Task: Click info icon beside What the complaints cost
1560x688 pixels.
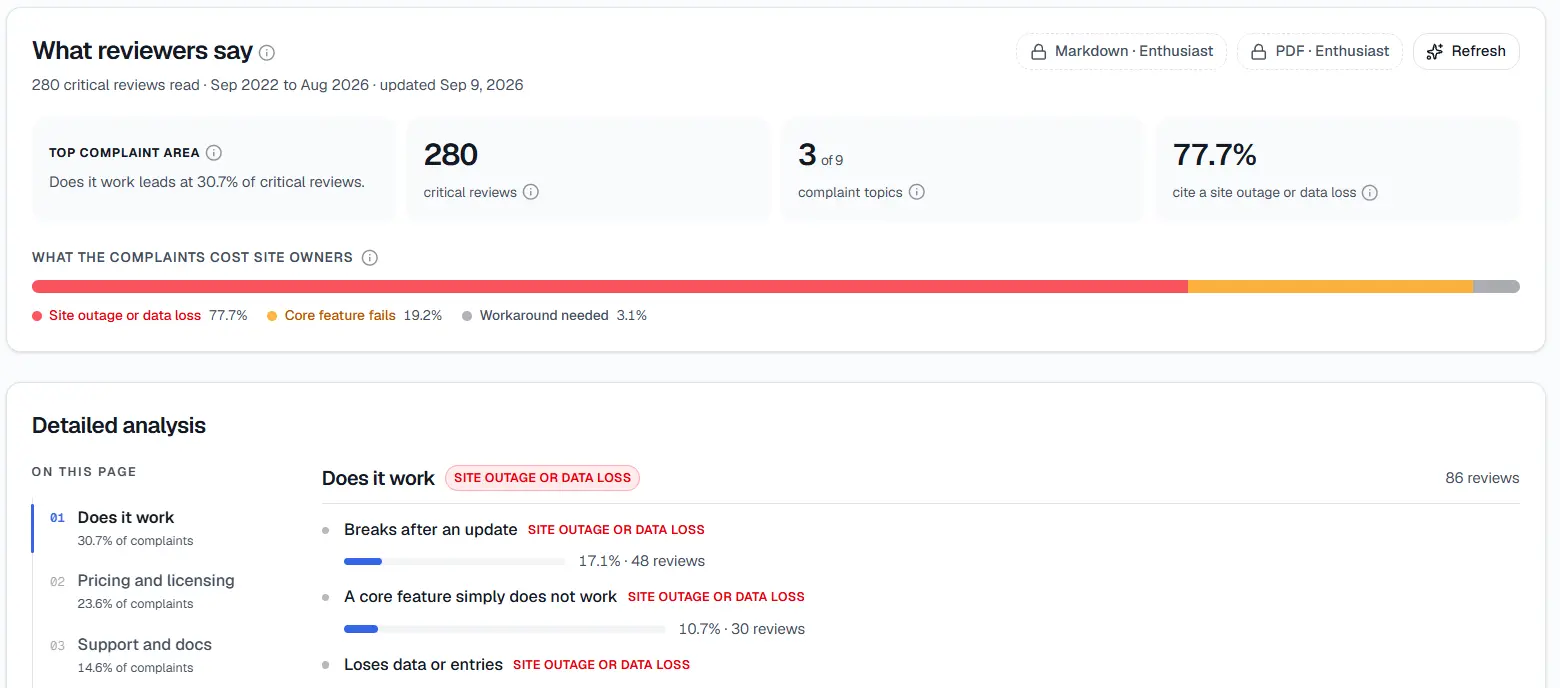Action: (x=370, y=258)
